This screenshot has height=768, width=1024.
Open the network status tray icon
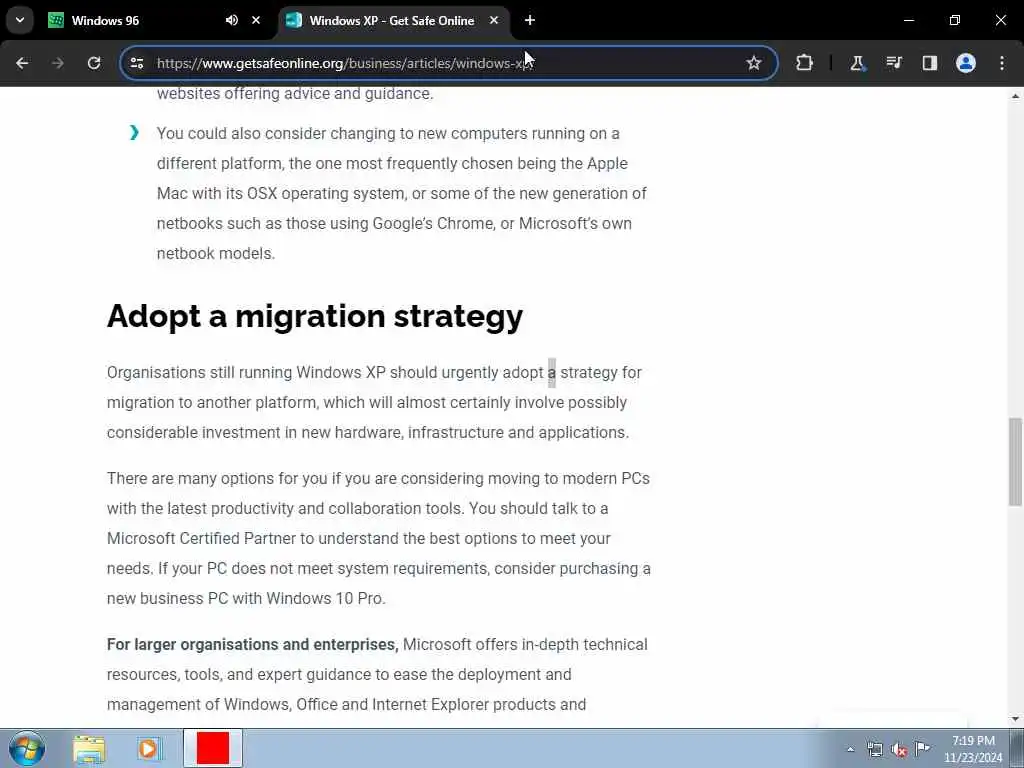tap(875, 750)
